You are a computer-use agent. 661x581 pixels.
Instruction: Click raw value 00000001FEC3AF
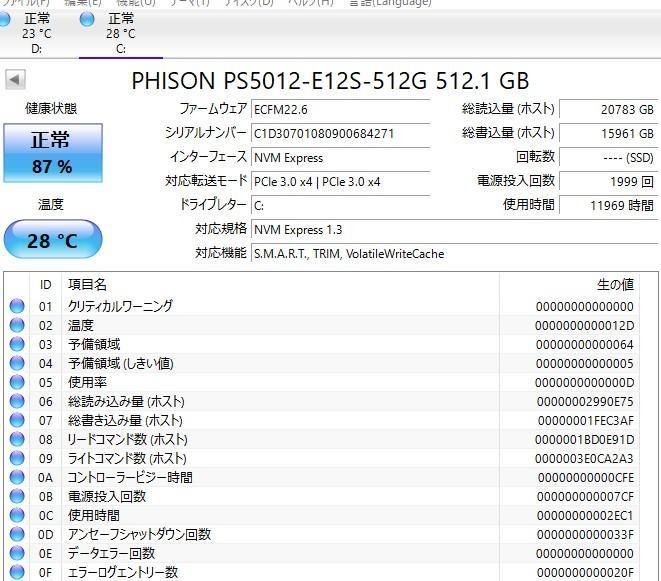[586, 420]
